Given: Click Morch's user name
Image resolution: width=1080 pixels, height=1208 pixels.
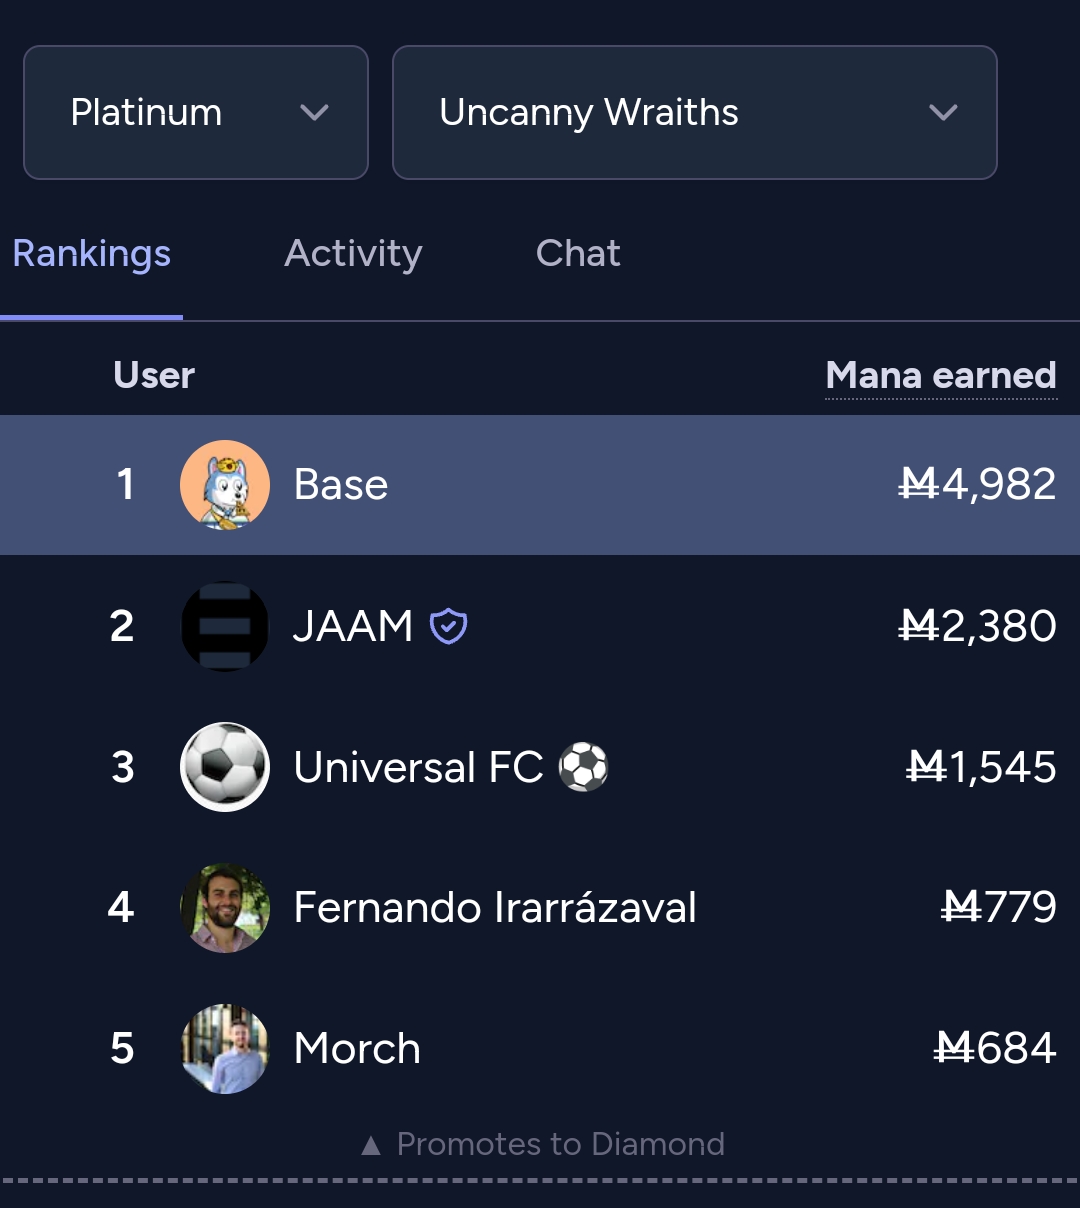Looking at the screenshot, I should coord(357,1049).
